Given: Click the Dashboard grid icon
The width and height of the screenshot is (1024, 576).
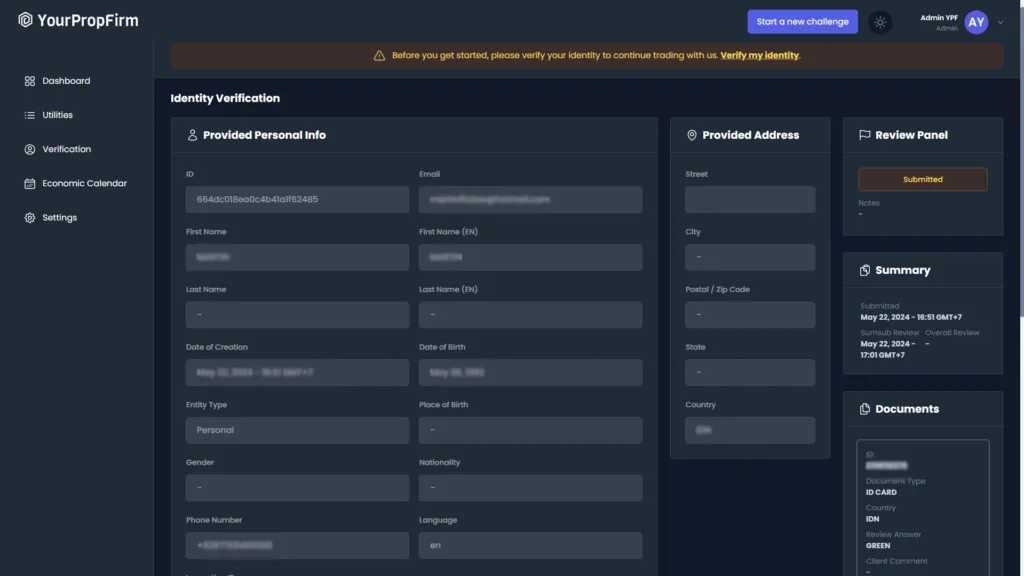Looking at the screenshot, I should coord(29,81).
